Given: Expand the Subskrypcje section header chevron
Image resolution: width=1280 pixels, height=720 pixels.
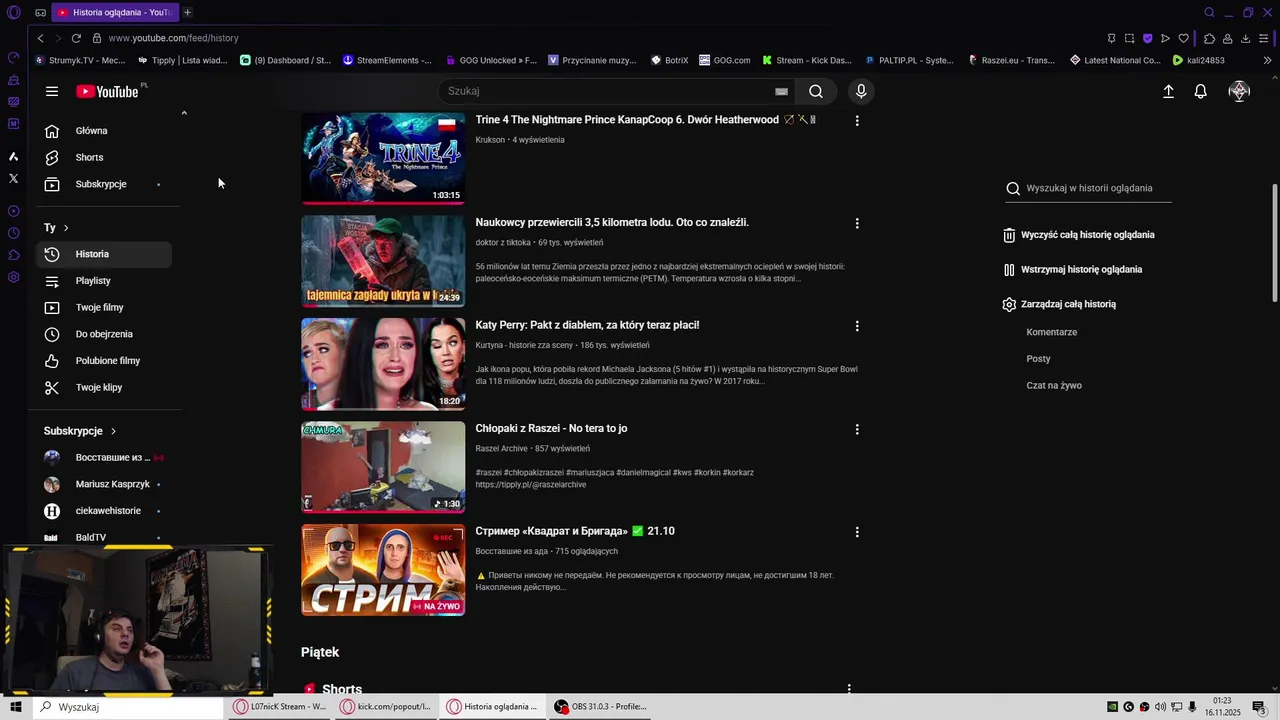Looking at the screenshot, I should 113,431.
